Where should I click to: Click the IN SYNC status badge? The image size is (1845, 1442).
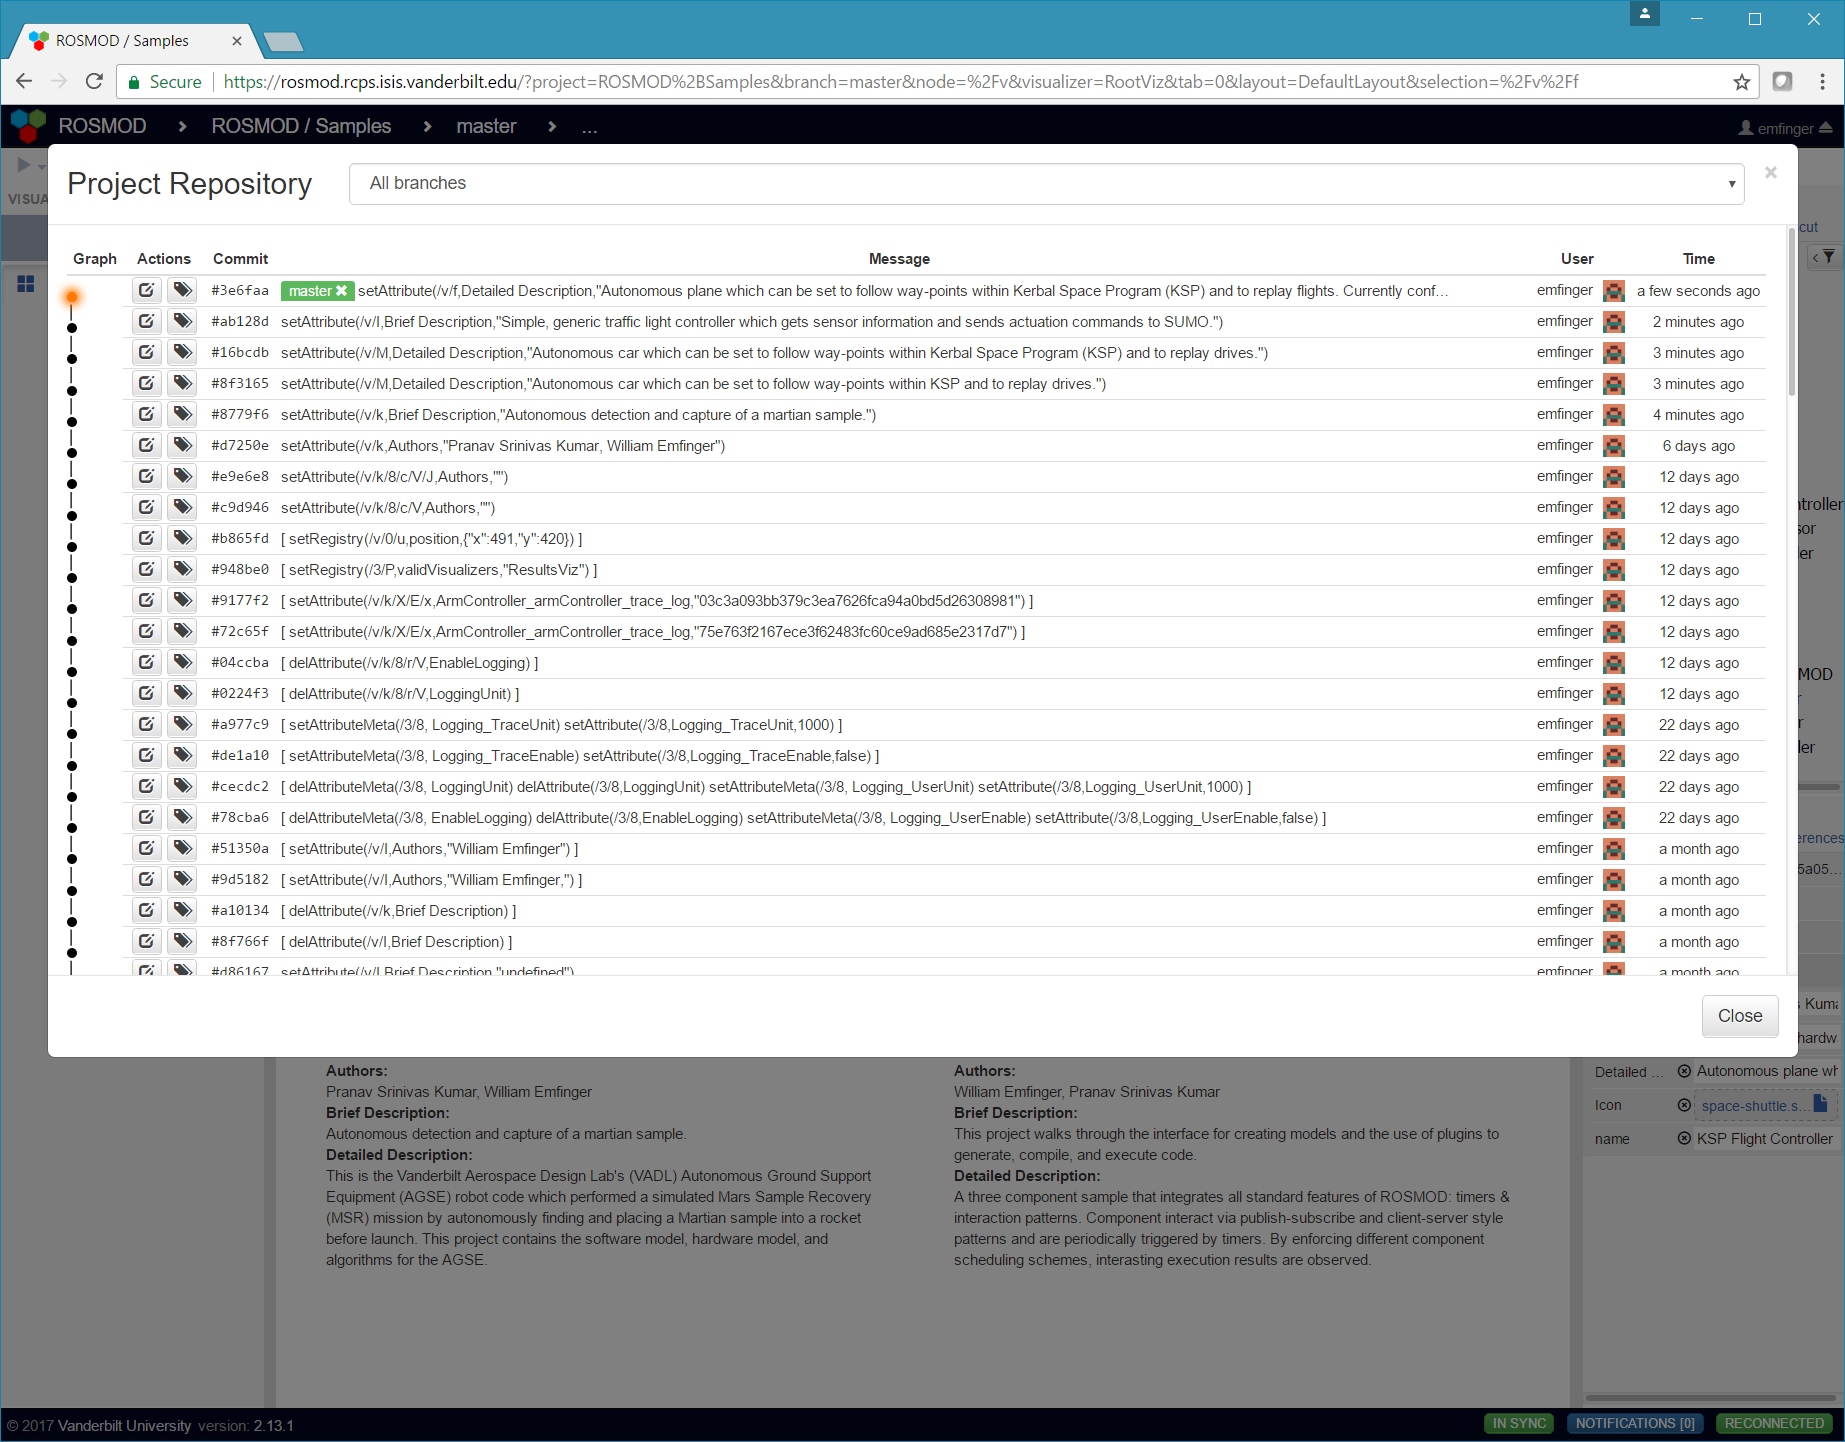[x=1520, y=1424]
